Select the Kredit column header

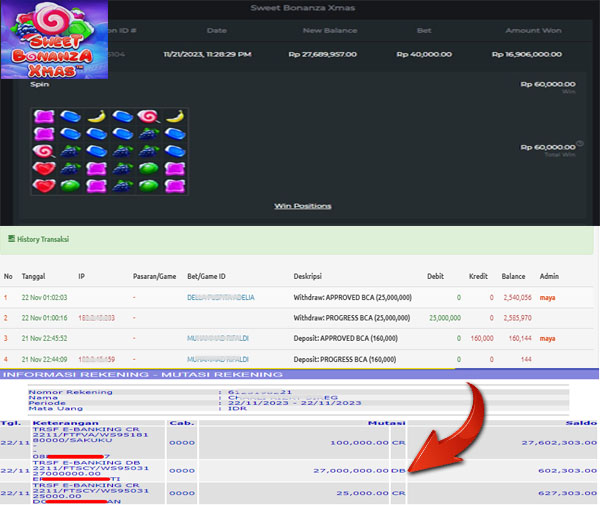pyautogui.click(x=478, y=276)
